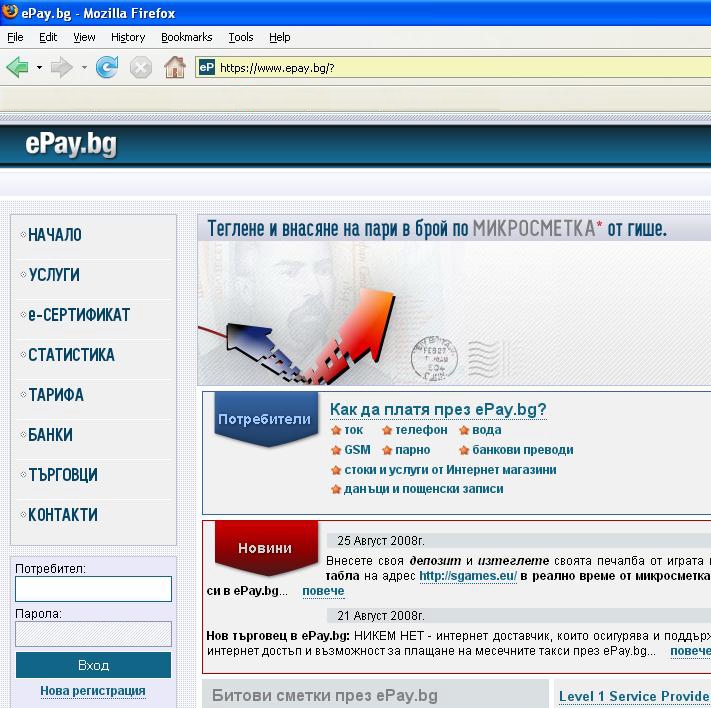Click the ток payment link
Viewport: 711px width, 708px height.
354,430
